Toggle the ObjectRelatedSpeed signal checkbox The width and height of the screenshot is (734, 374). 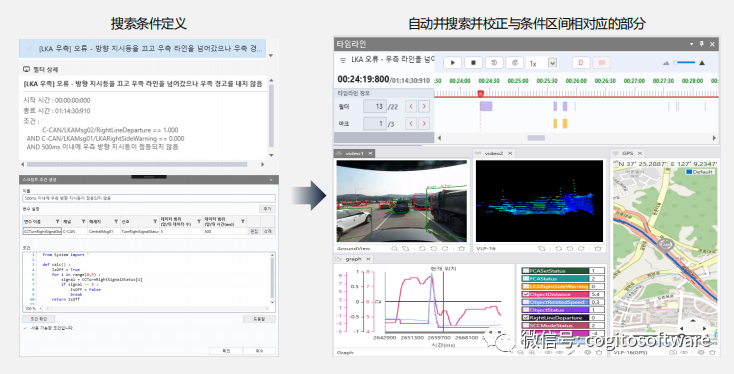[526, 302]
